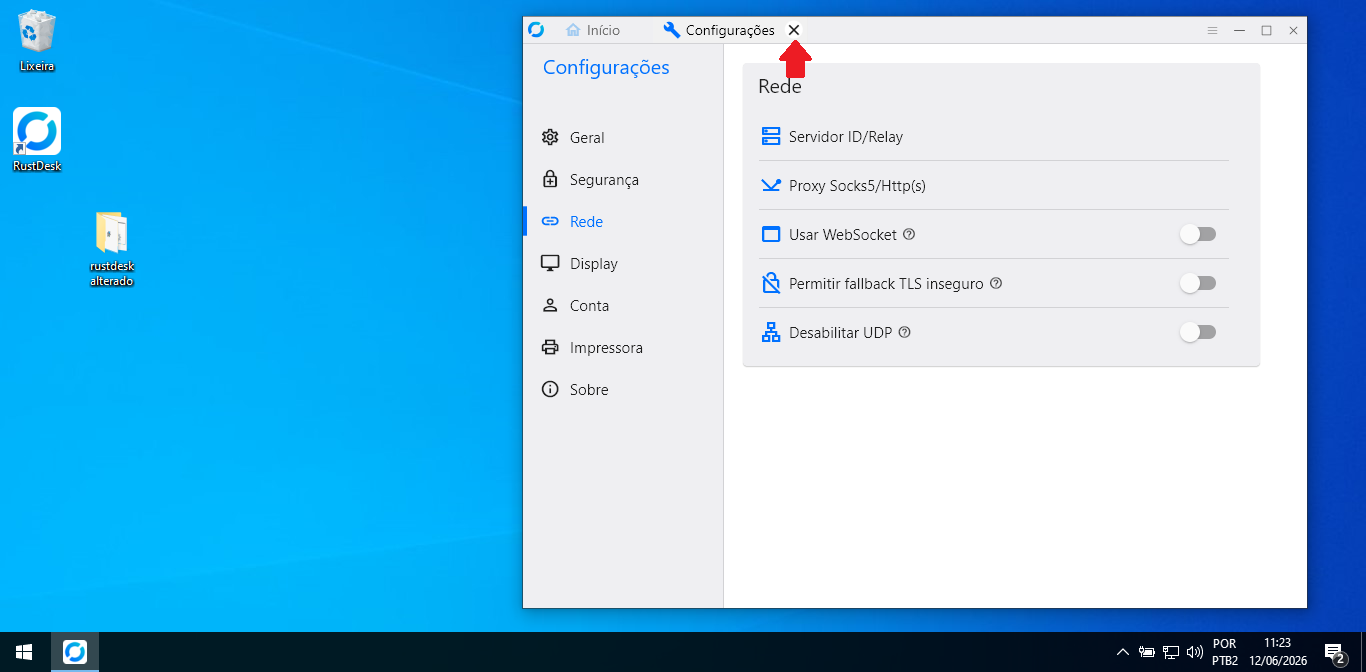Close the Configurações tab
Screen dimensions: 1366x672
(x=794, y=30)
